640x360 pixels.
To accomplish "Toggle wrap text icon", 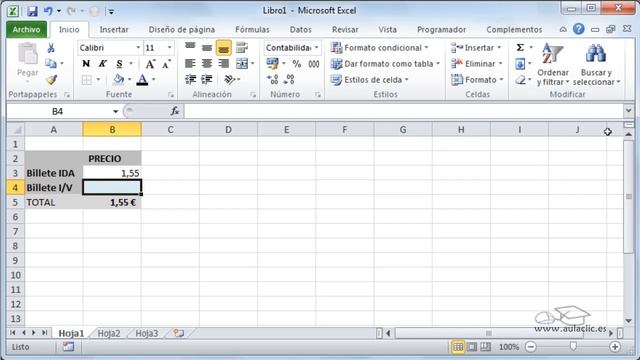I will click(242, 47).
